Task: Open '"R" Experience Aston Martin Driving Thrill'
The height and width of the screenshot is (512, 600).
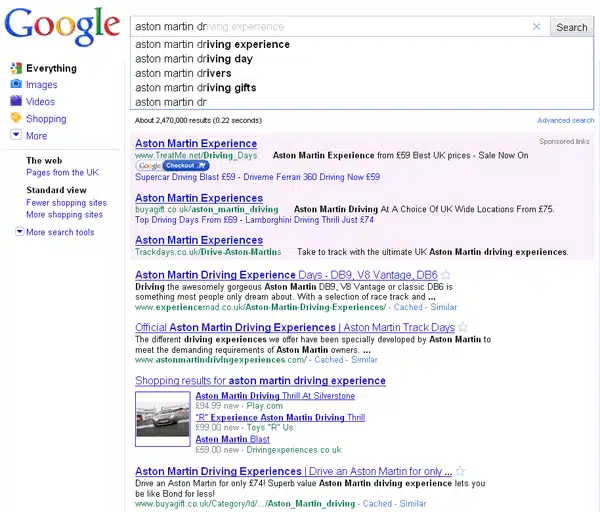Action: pos(280,418)
